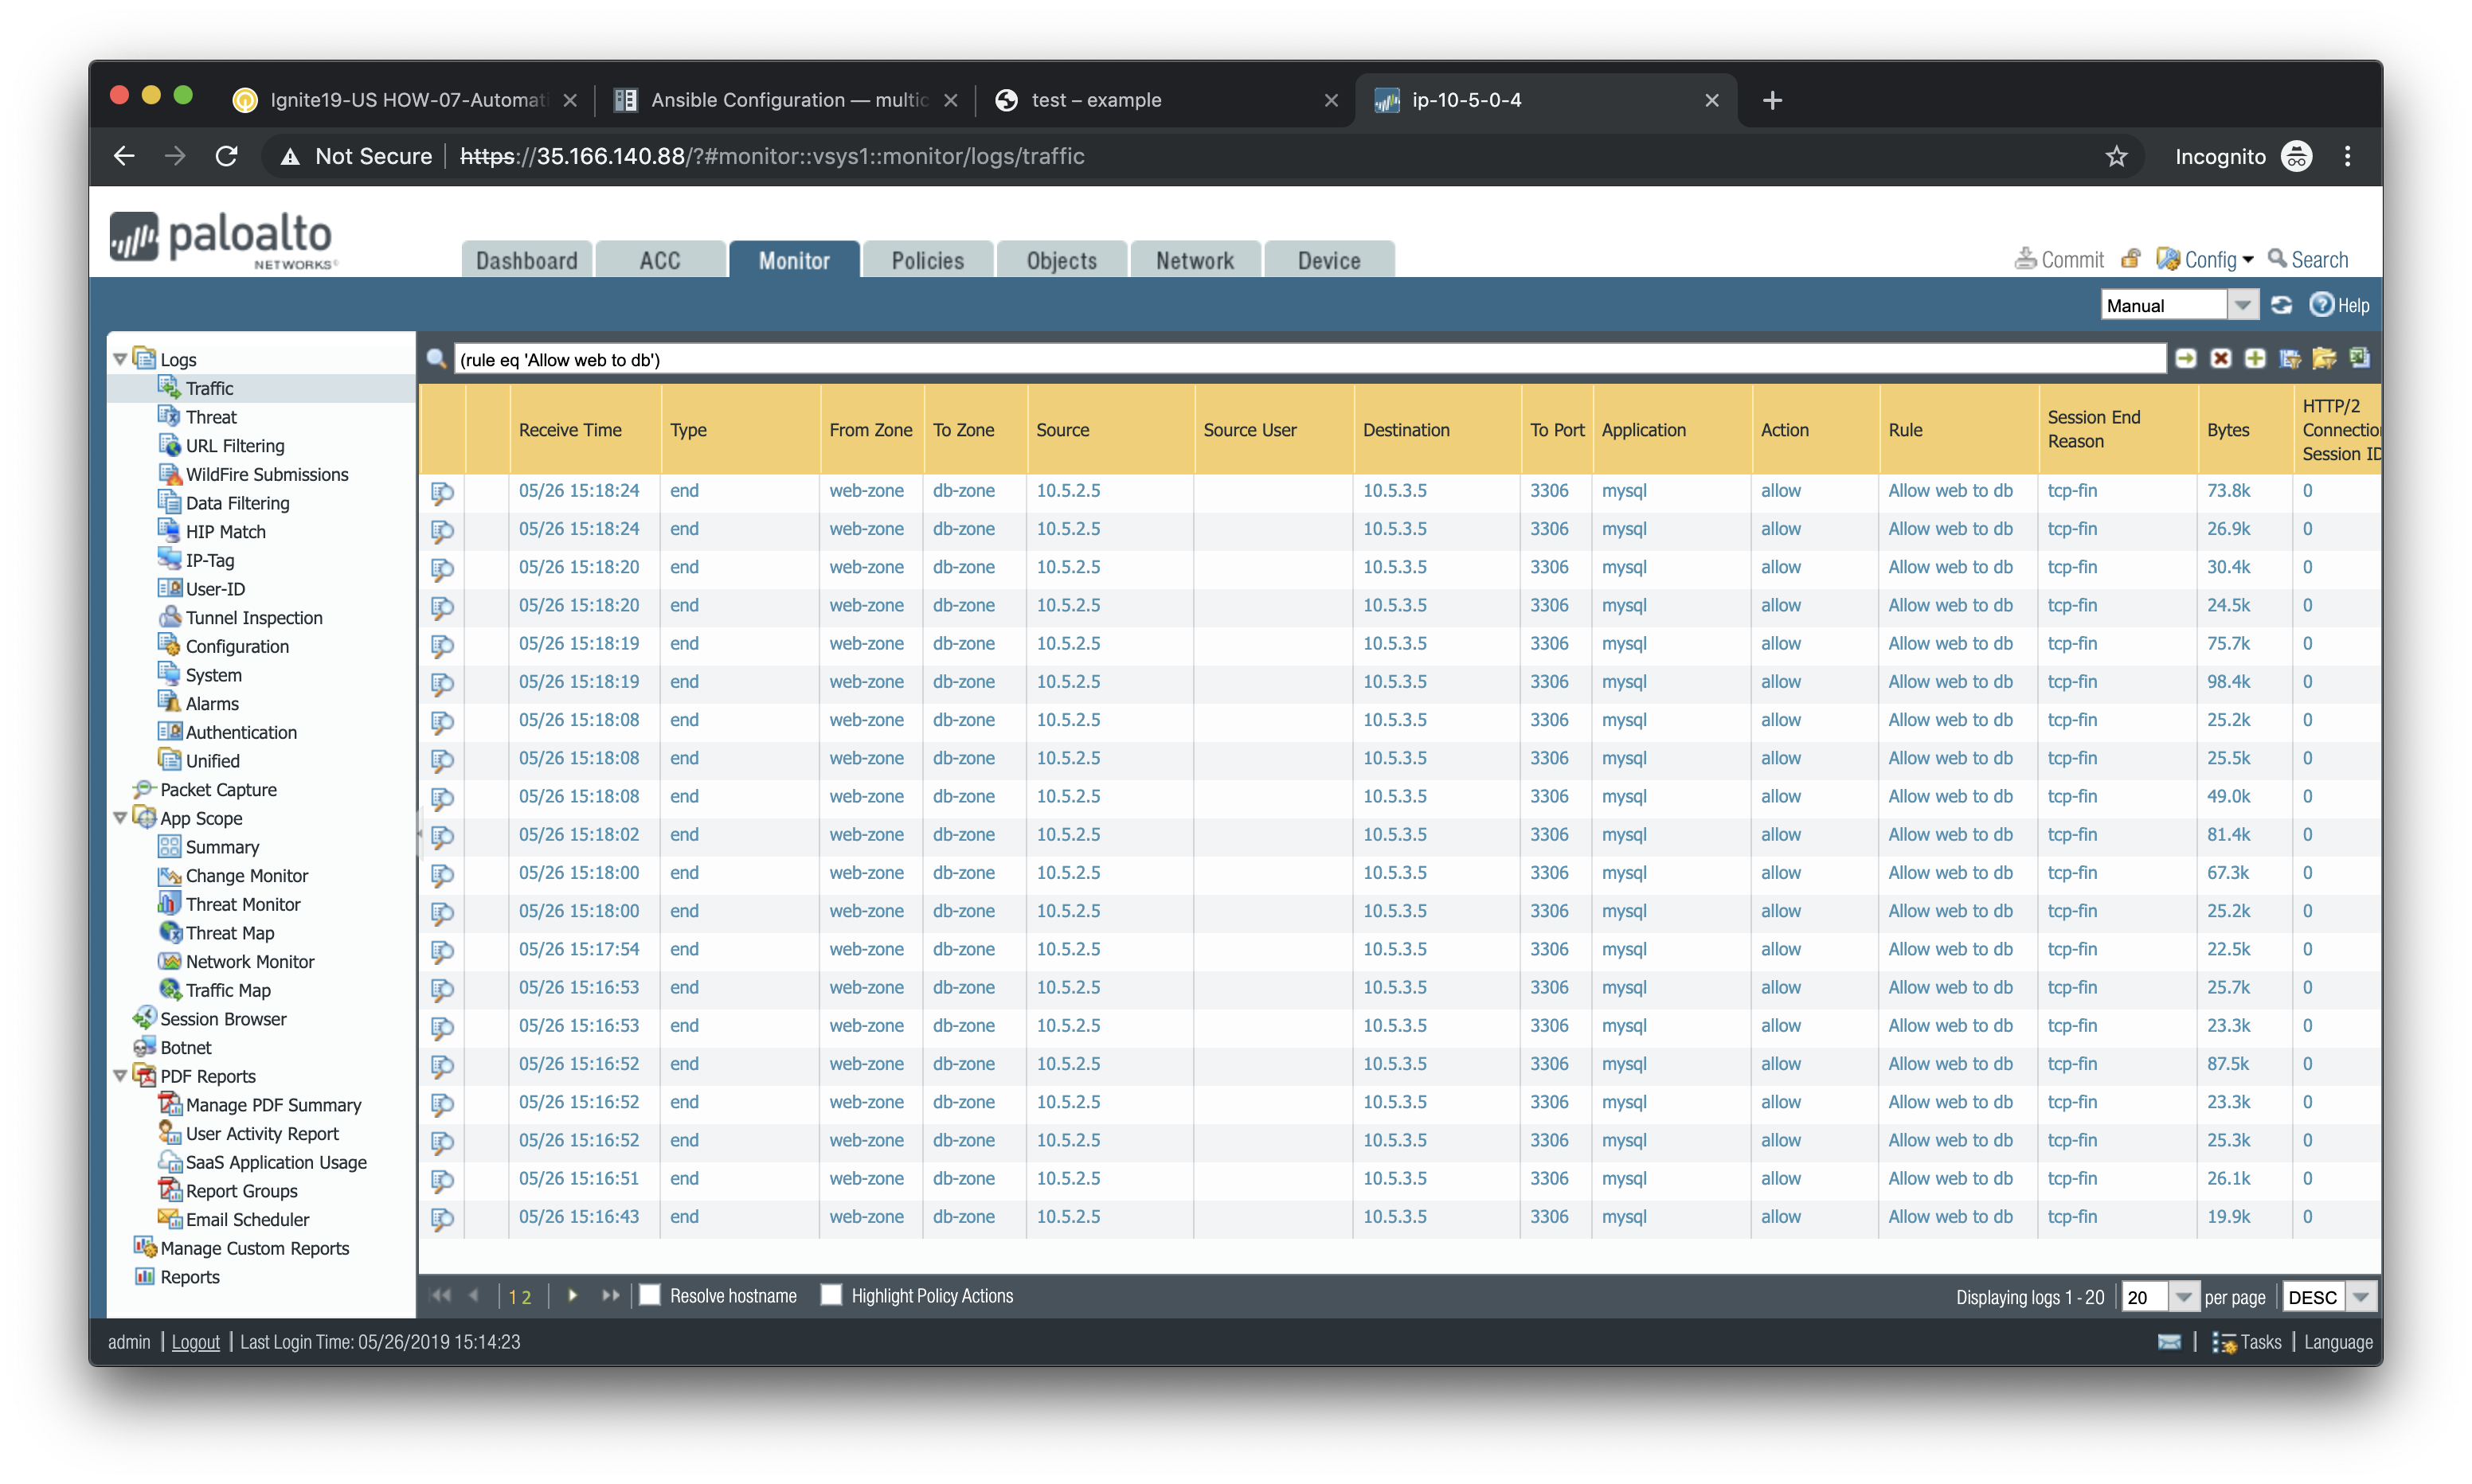This screenshot has height=1484, width=2472.
Task: Jump to last page of logs
Action: [610, 1296]
